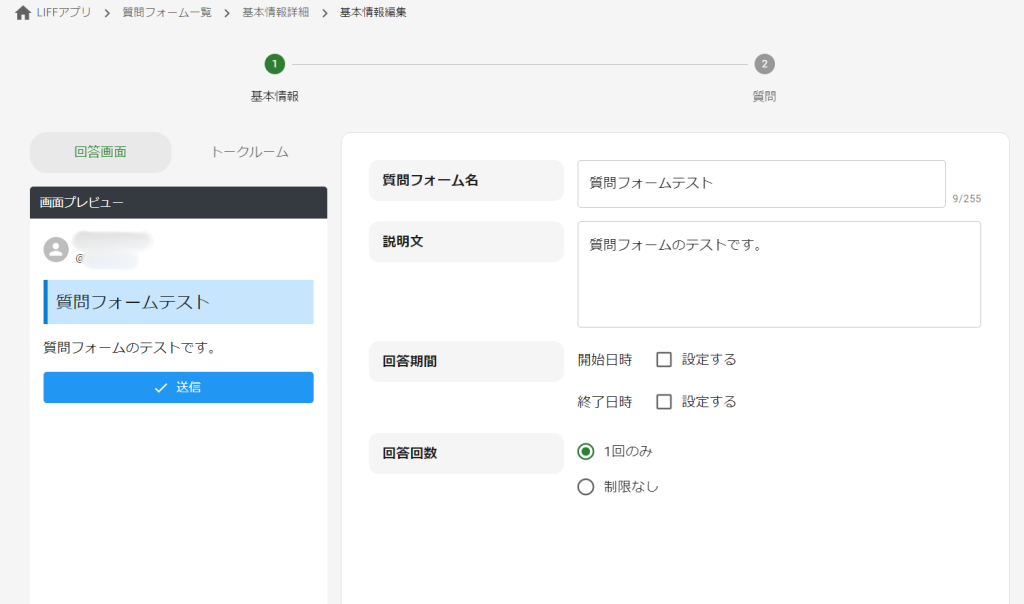Click the highlighted 質問フォームテスト preview title
The image size is (1024, 604).
(x=177, y=302)
